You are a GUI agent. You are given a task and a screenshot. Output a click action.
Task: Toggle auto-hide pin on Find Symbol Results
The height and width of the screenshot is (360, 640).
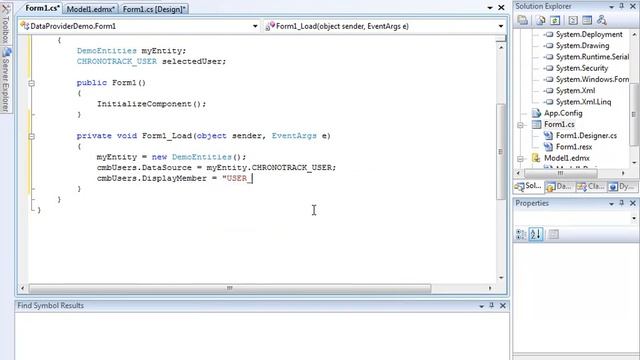pos(492,305)
